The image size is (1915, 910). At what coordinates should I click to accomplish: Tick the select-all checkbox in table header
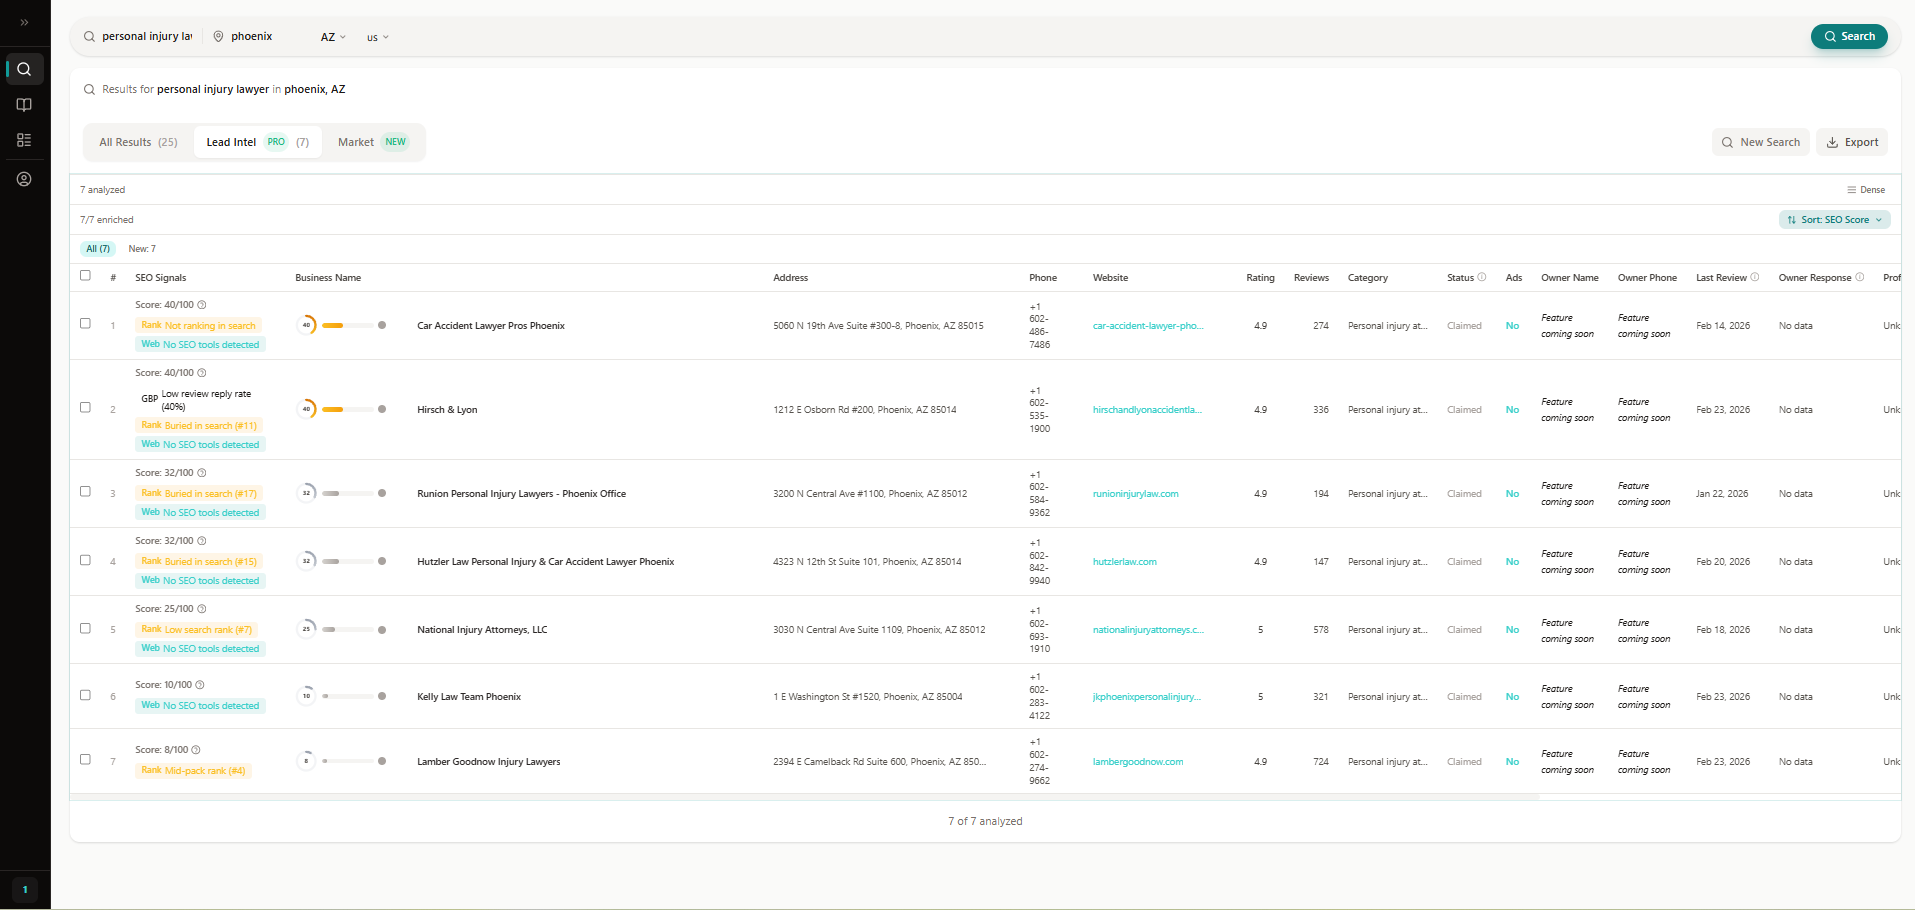tap(85, 276)
